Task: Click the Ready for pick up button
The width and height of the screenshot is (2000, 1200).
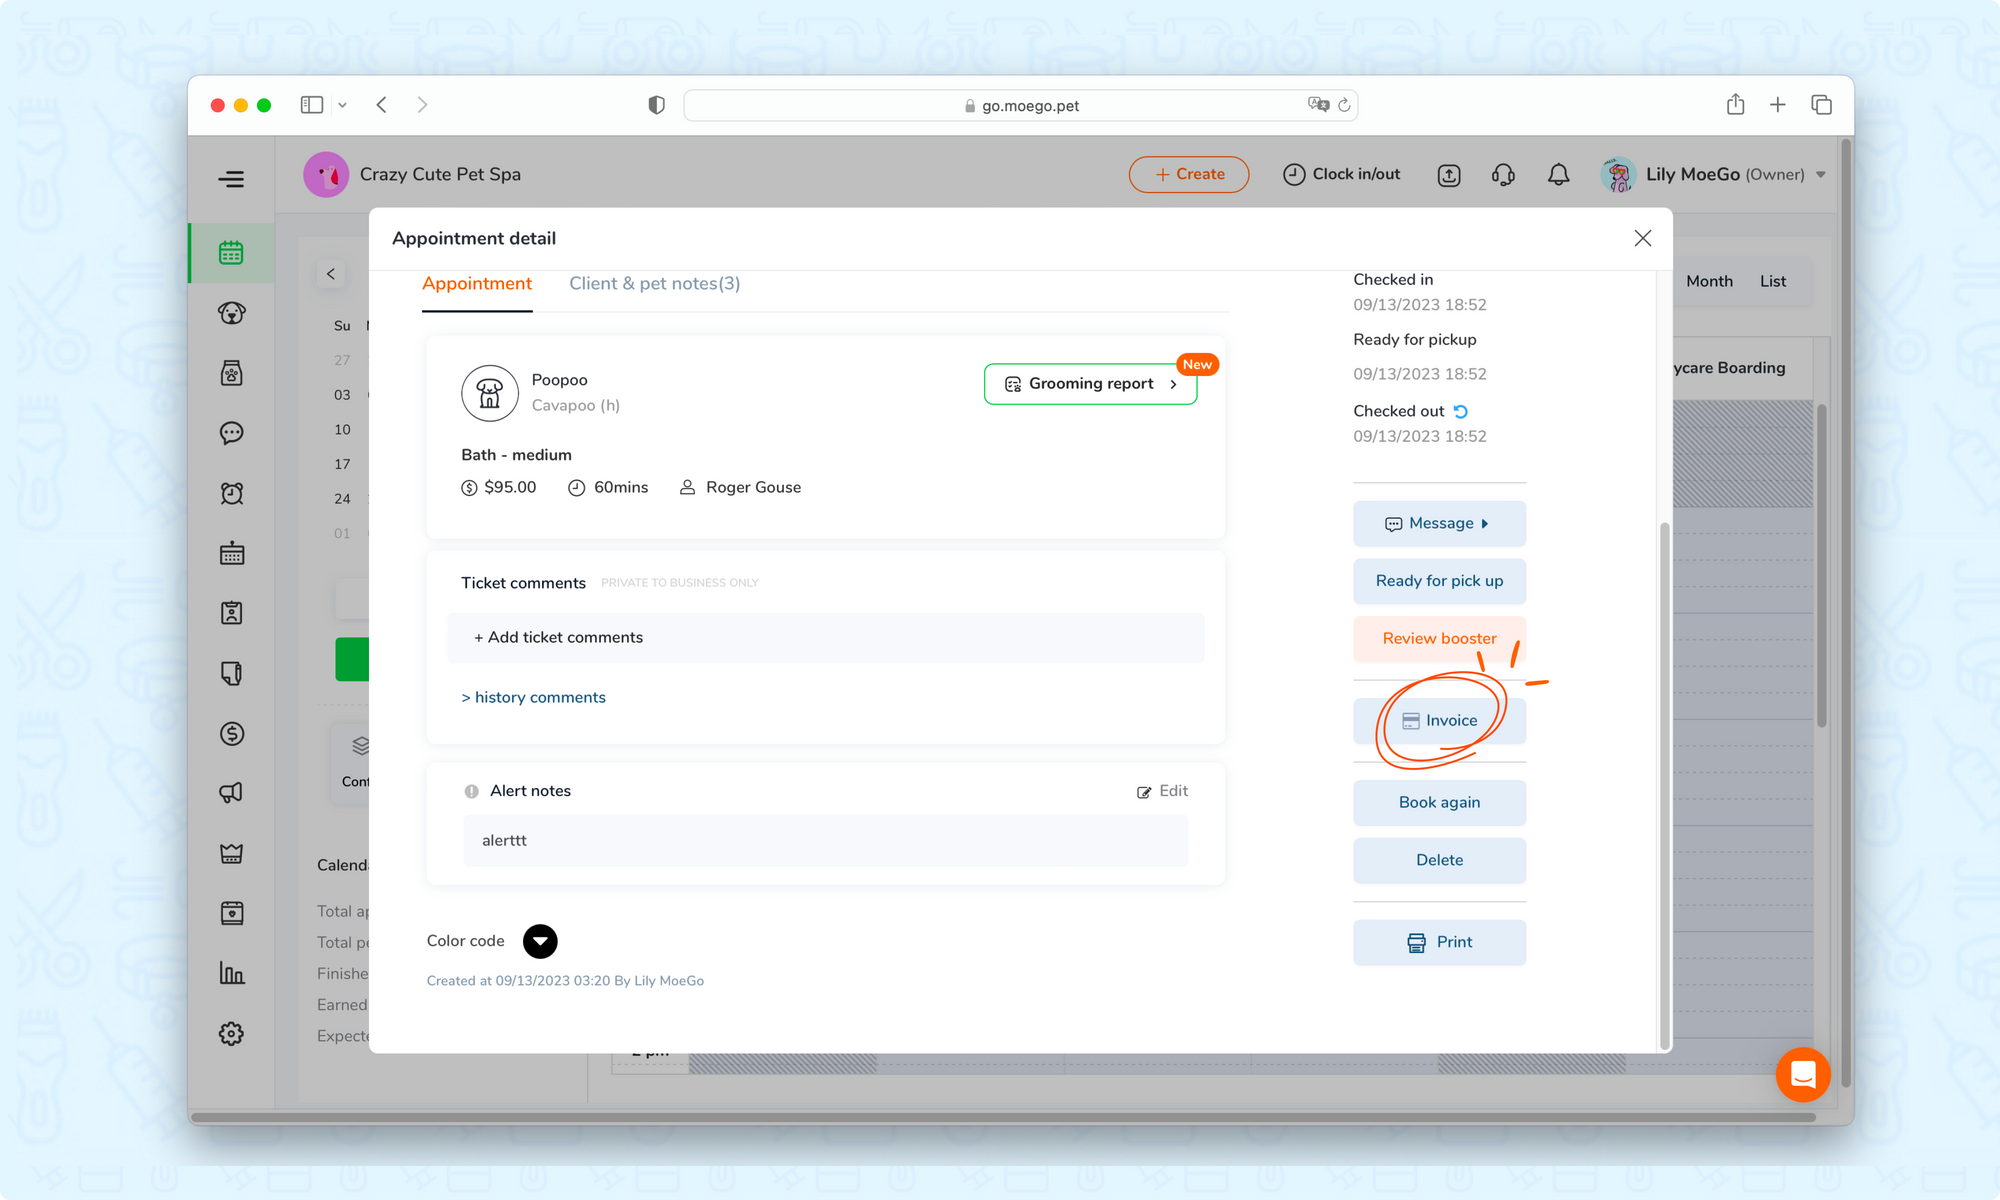Action: coord(1439,581)
